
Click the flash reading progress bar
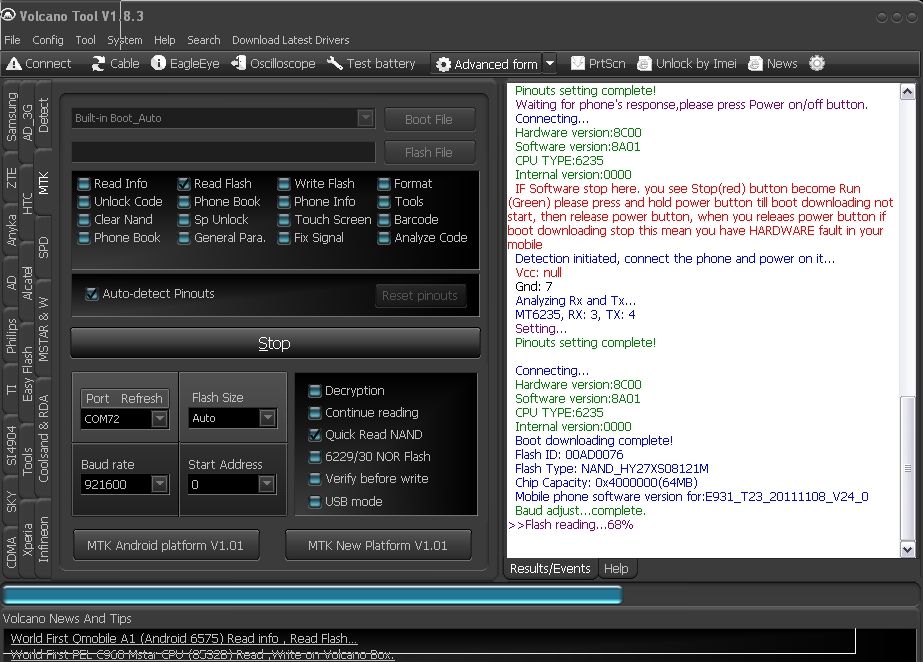312,595
